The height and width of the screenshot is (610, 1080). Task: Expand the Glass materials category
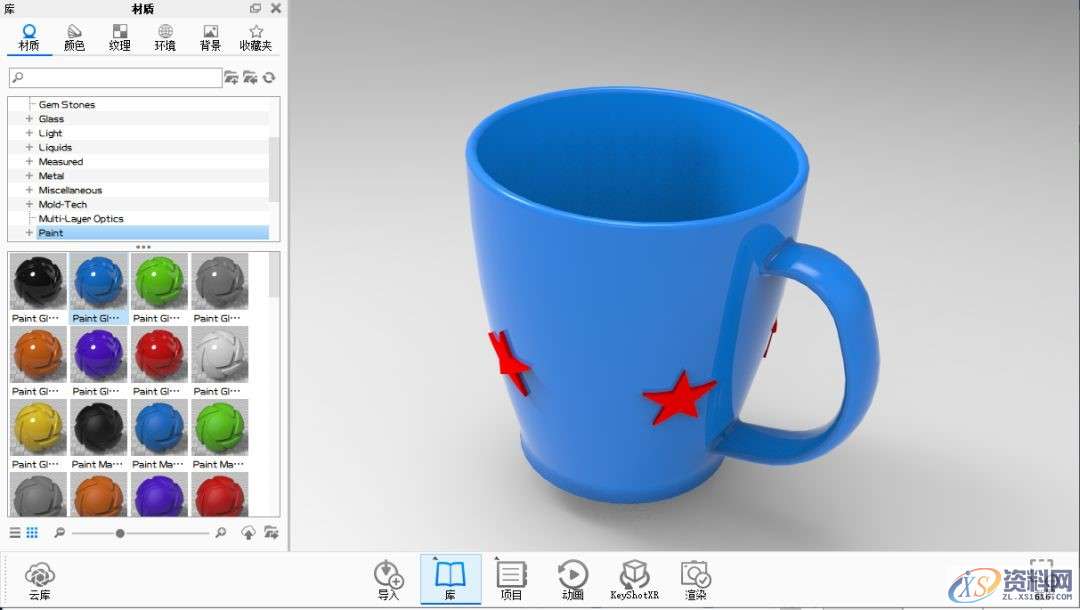pos(27,118)
